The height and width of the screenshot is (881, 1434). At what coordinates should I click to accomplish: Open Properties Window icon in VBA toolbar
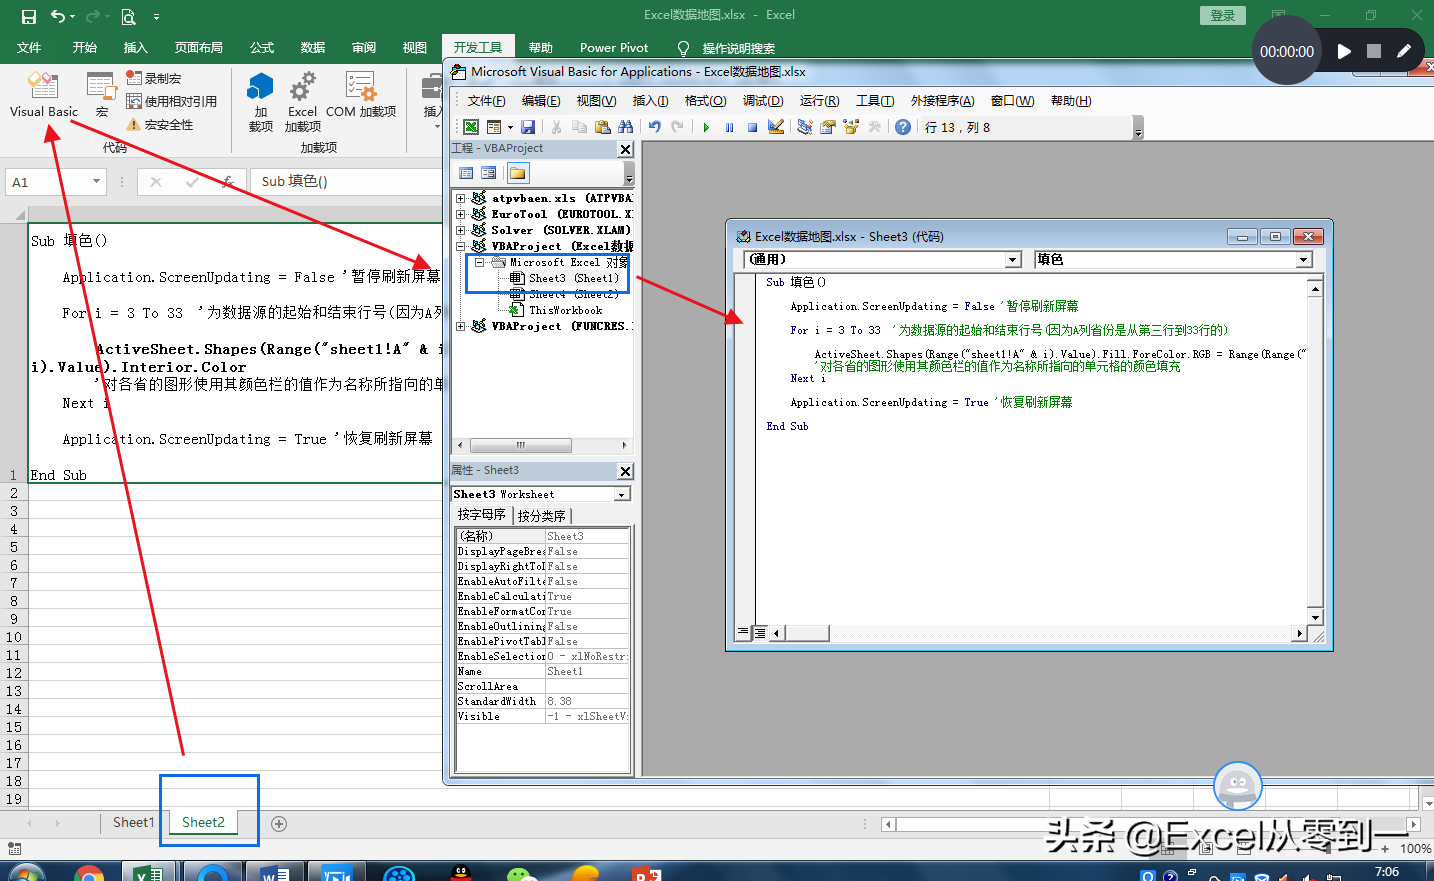[828, 127]
